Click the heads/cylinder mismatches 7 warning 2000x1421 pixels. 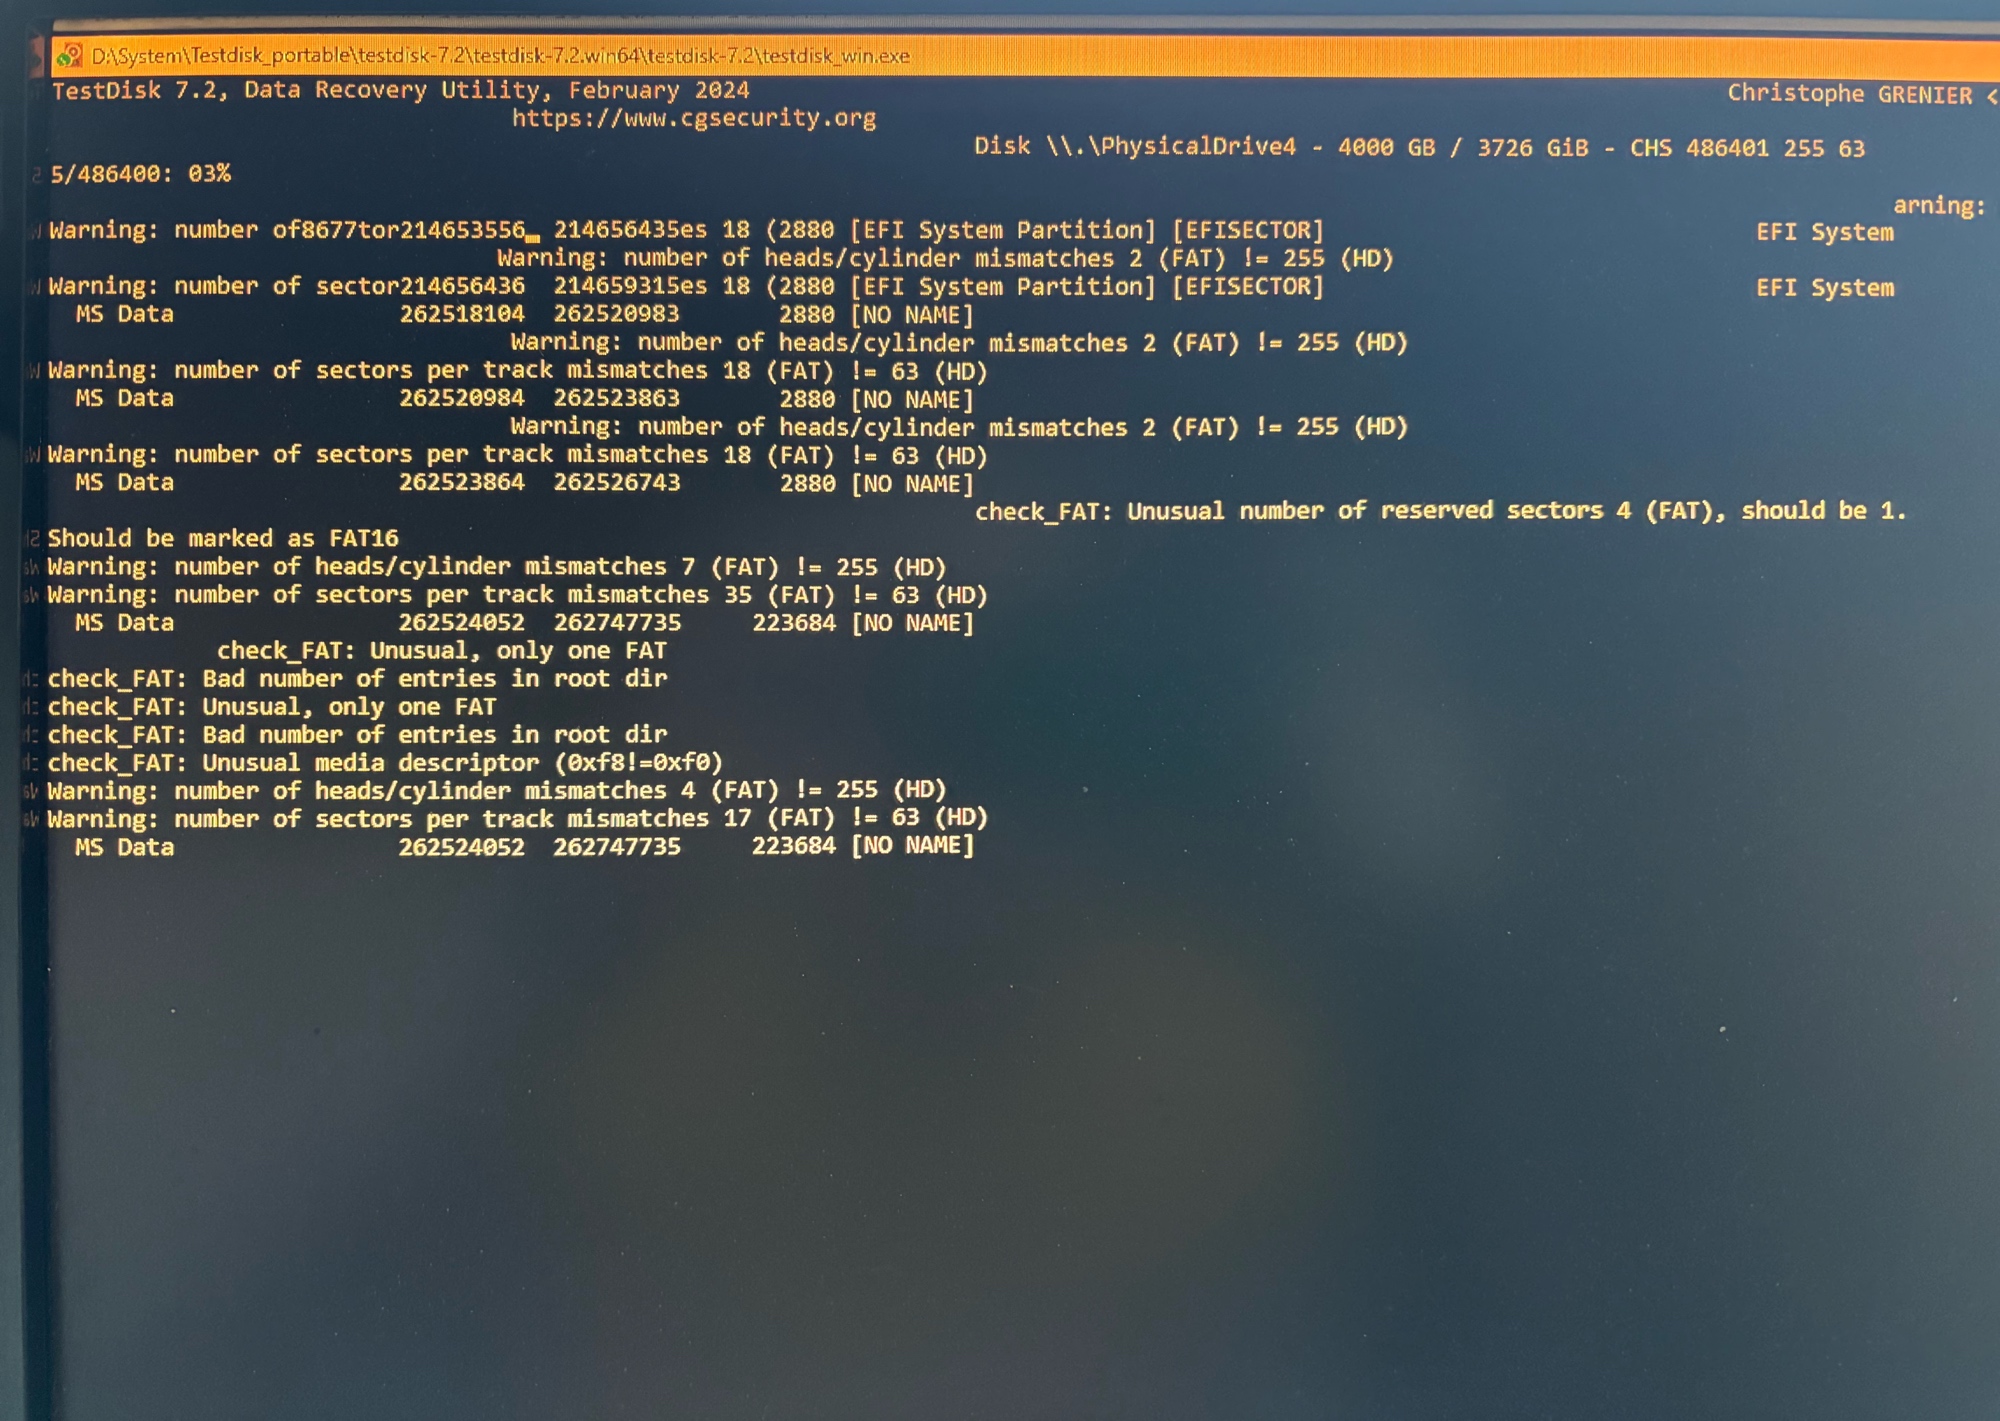(x=495, y=567)
